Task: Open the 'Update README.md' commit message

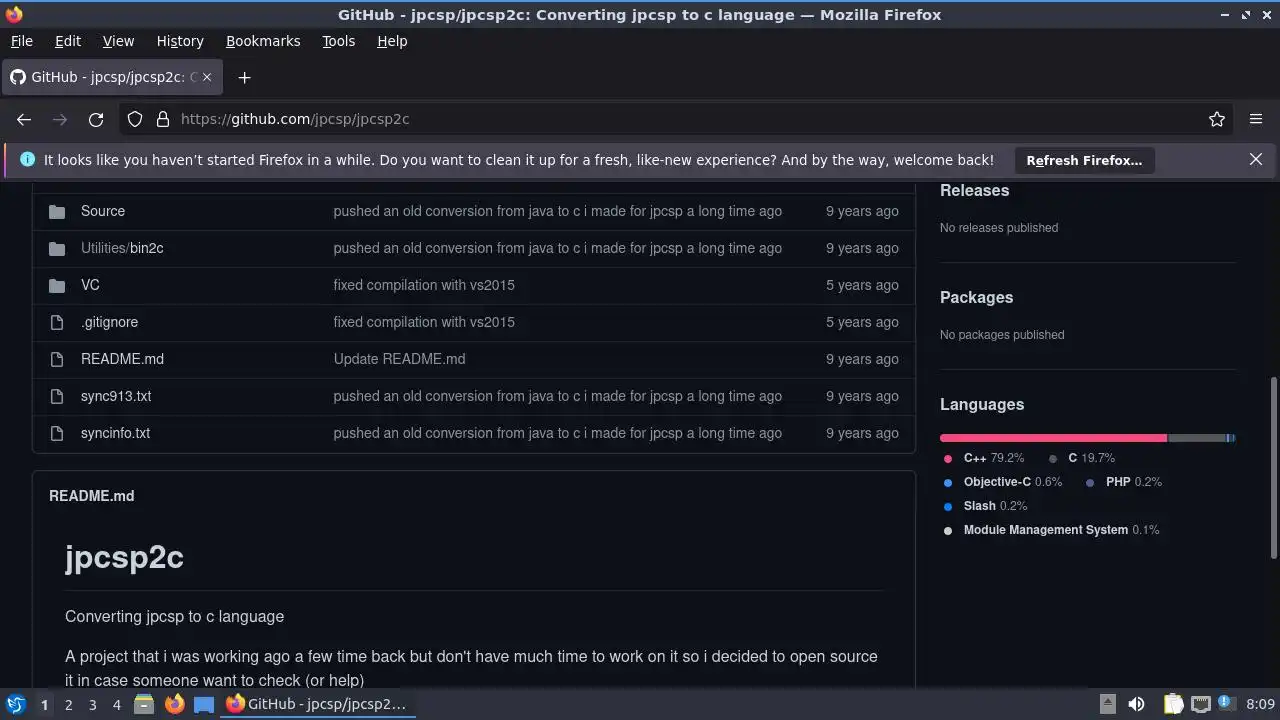Action: (x=399, y=359)
